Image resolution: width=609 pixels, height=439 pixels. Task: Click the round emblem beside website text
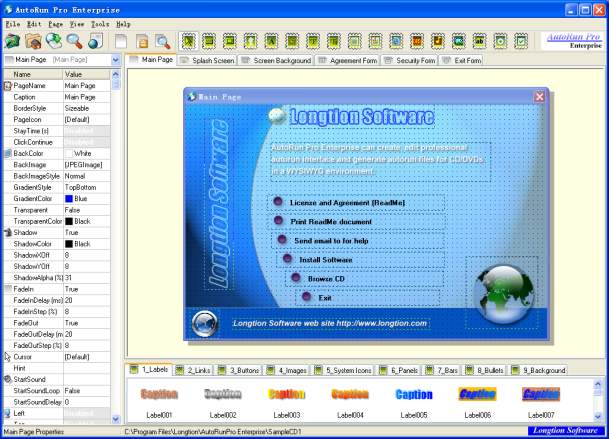[205, 322]
